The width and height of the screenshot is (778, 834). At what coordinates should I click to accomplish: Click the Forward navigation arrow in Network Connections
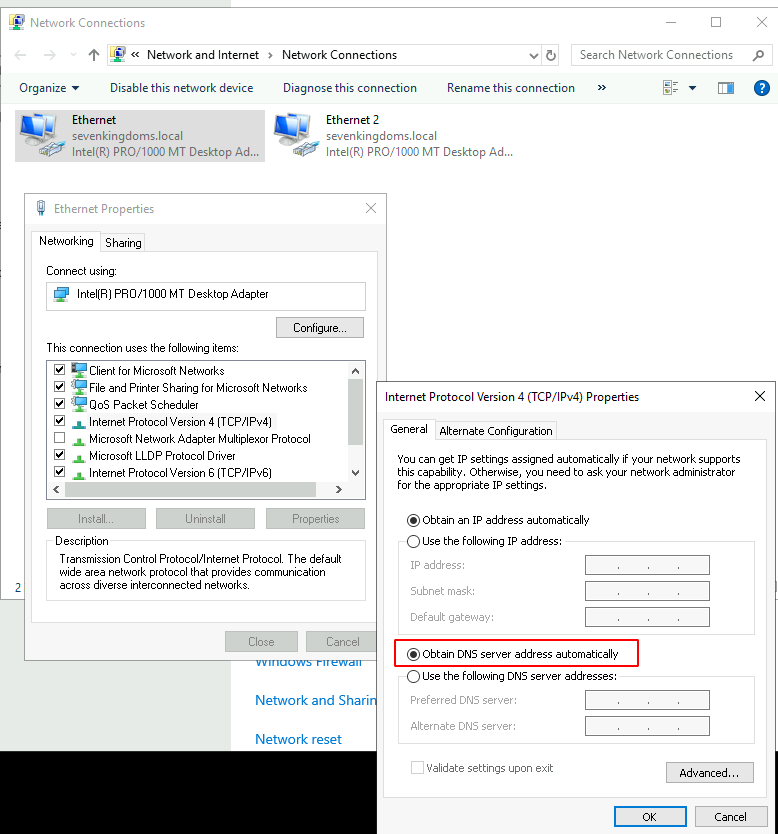(x=49, y=55)
